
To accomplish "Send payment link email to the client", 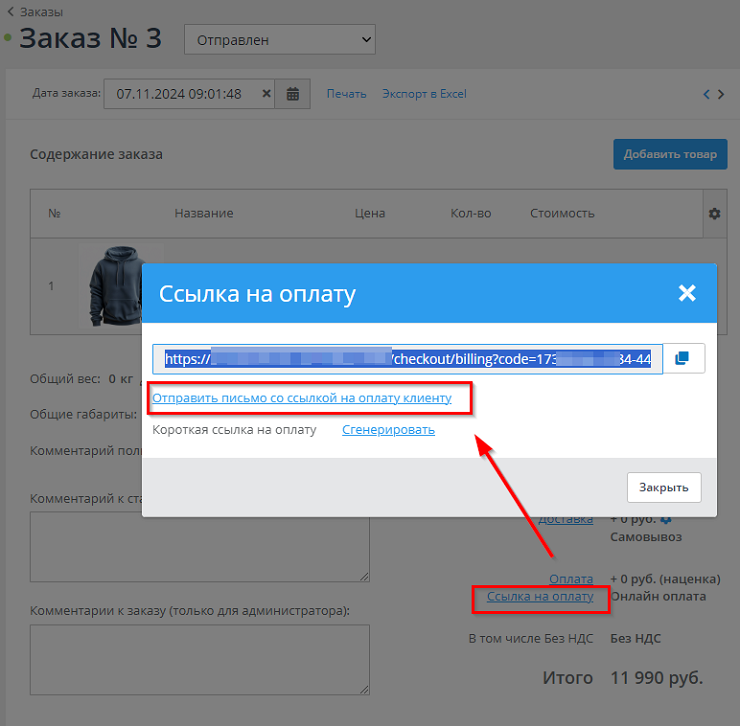I will click(301, 398).
